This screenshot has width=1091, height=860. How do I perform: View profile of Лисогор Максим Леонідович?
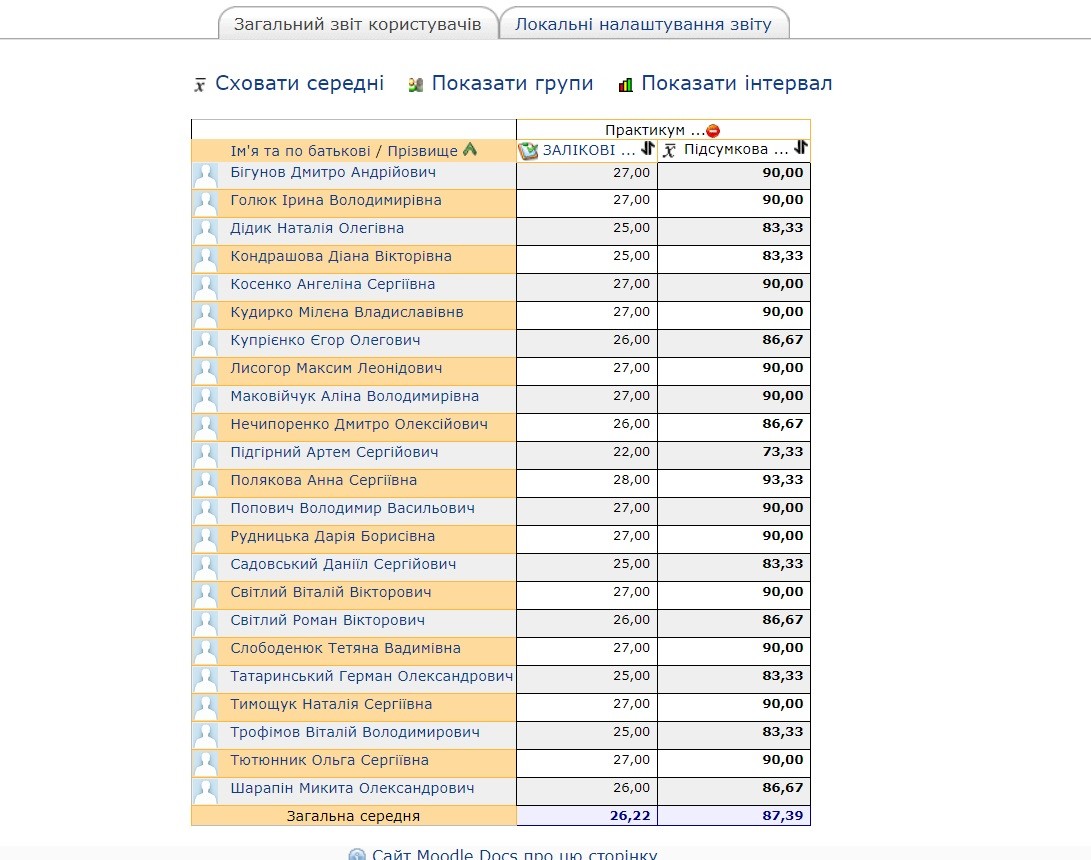point(336,368)
